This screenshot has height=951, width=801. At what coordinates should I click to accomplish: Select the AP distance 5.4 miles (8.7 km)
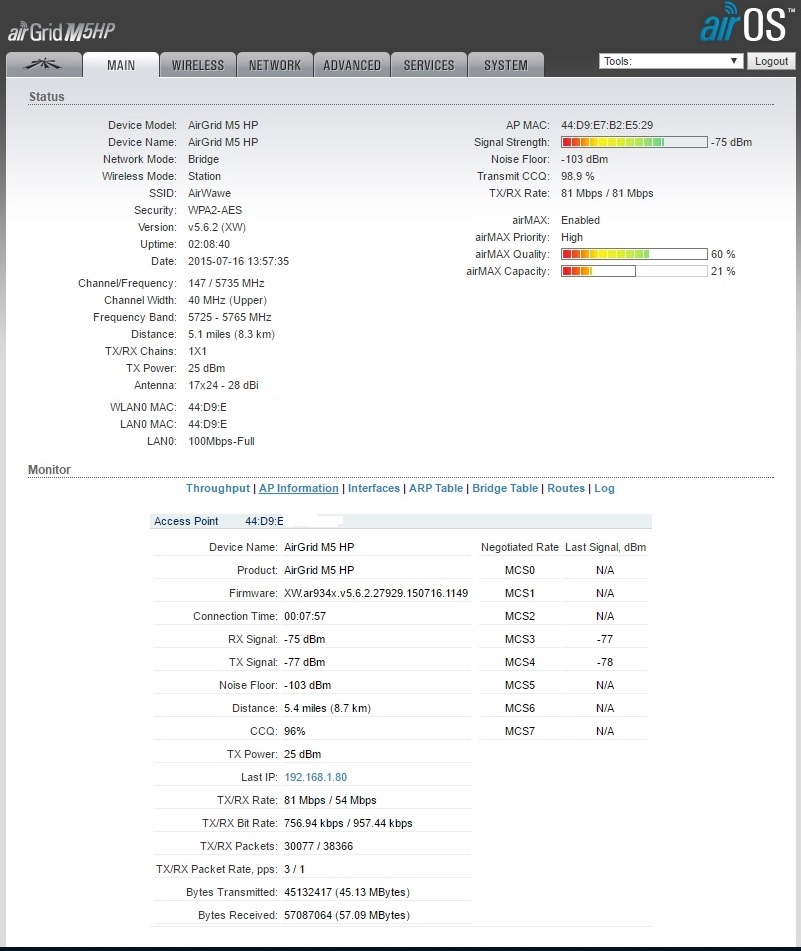coord(327,708)
